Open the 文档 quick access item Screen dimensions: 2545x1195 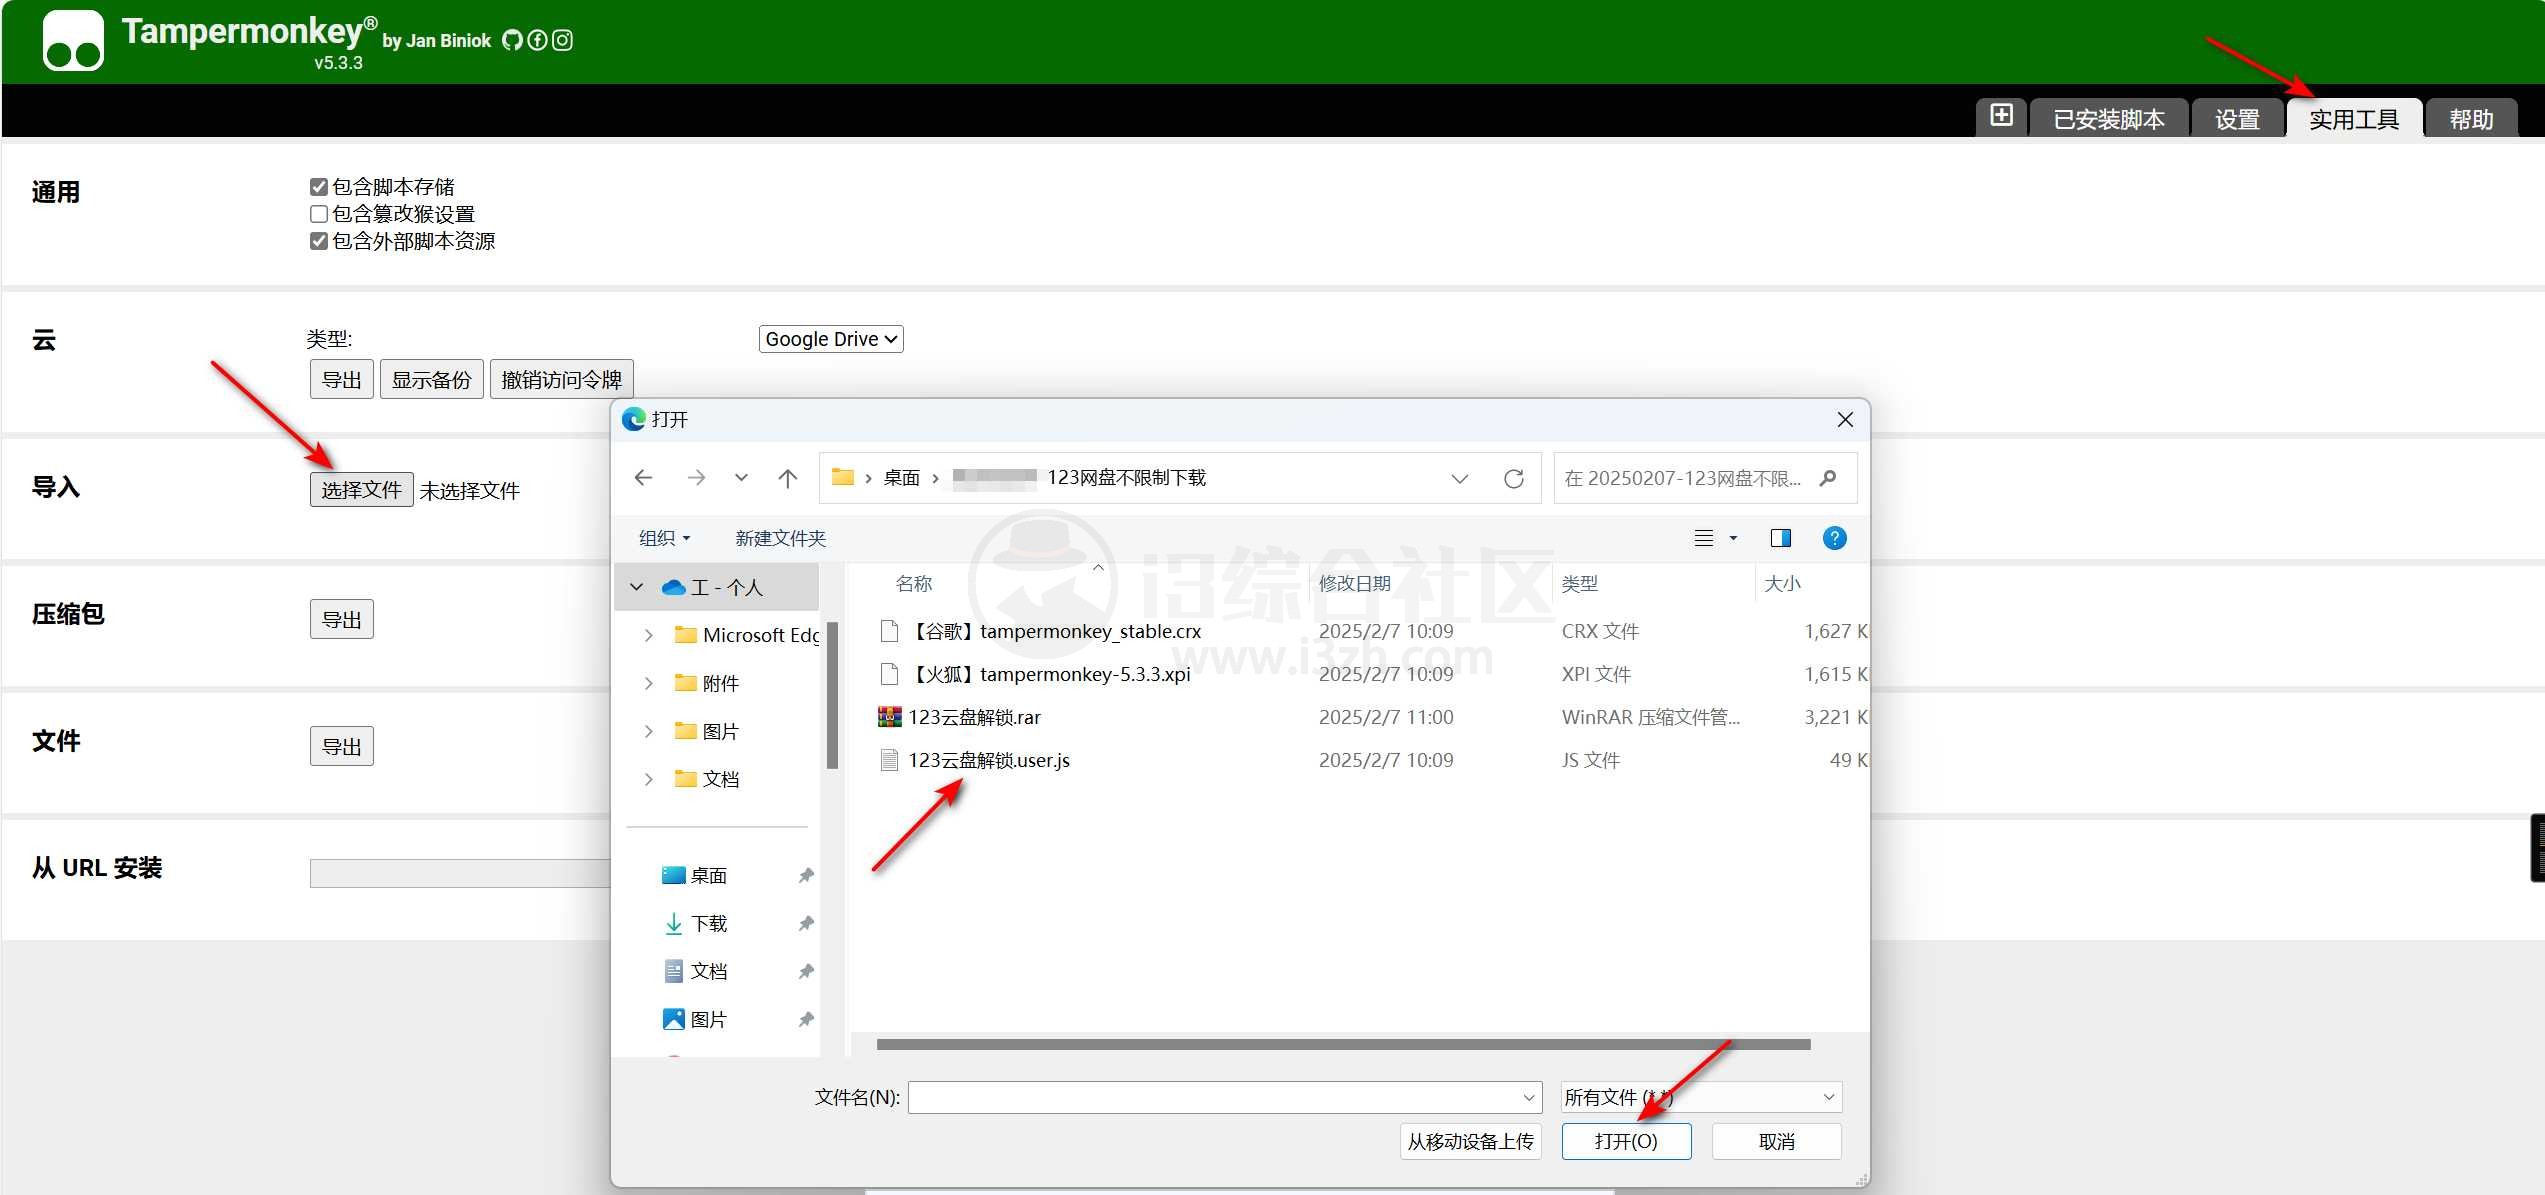tap(708, 971)
